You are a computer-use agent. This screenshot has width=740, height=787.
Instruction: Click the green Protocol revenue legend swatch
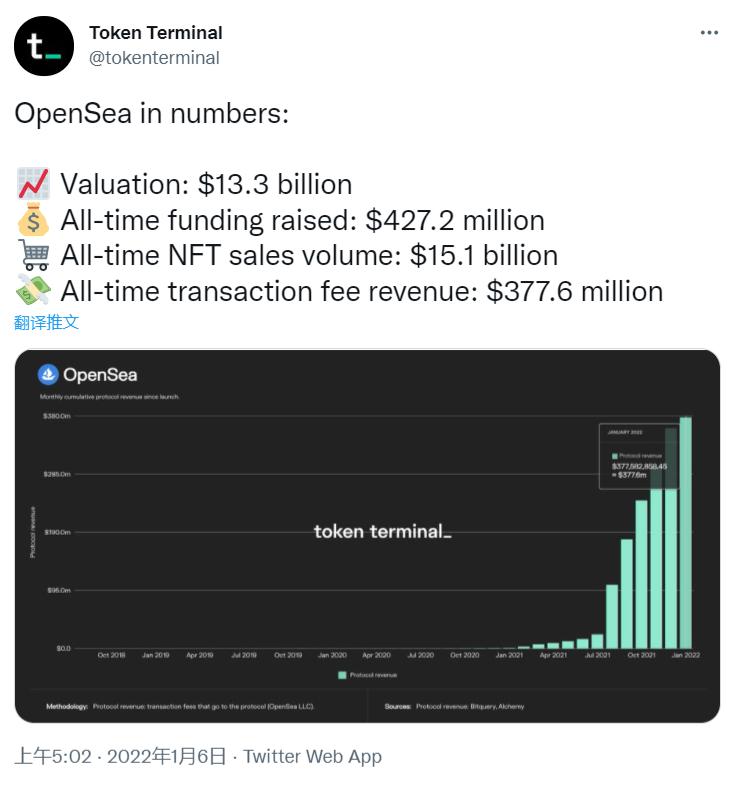point(342,675)
